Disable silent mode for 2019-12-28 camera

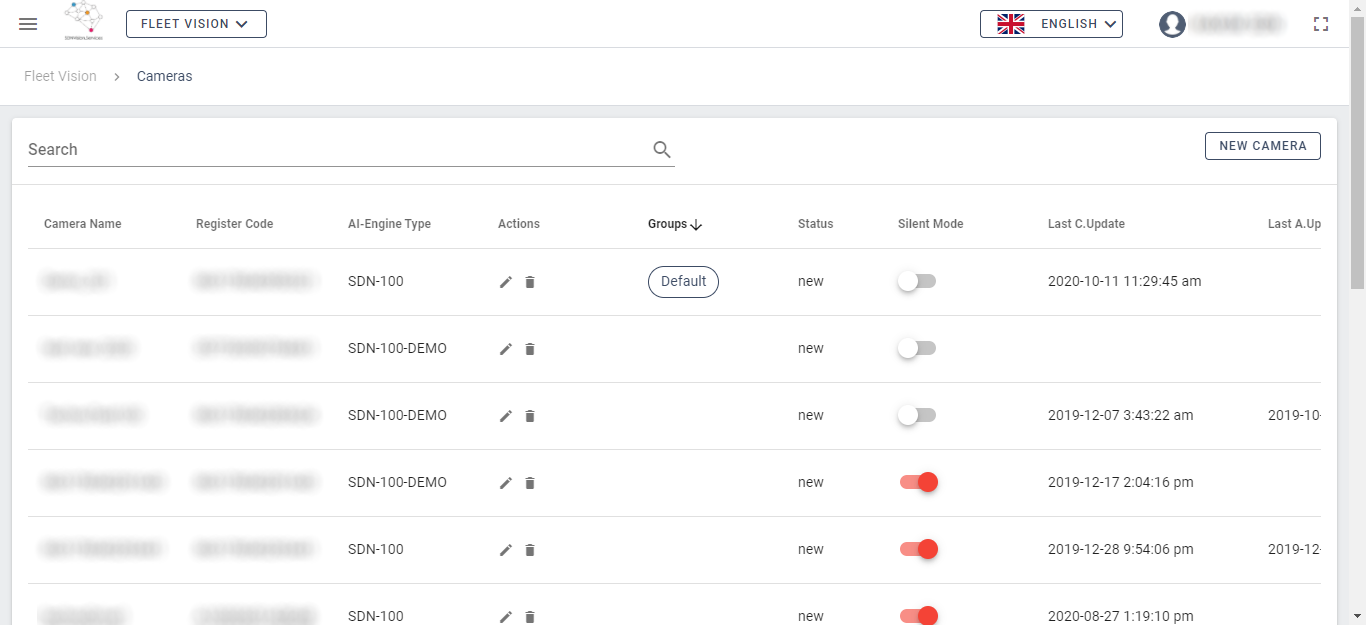coord(918,550)
